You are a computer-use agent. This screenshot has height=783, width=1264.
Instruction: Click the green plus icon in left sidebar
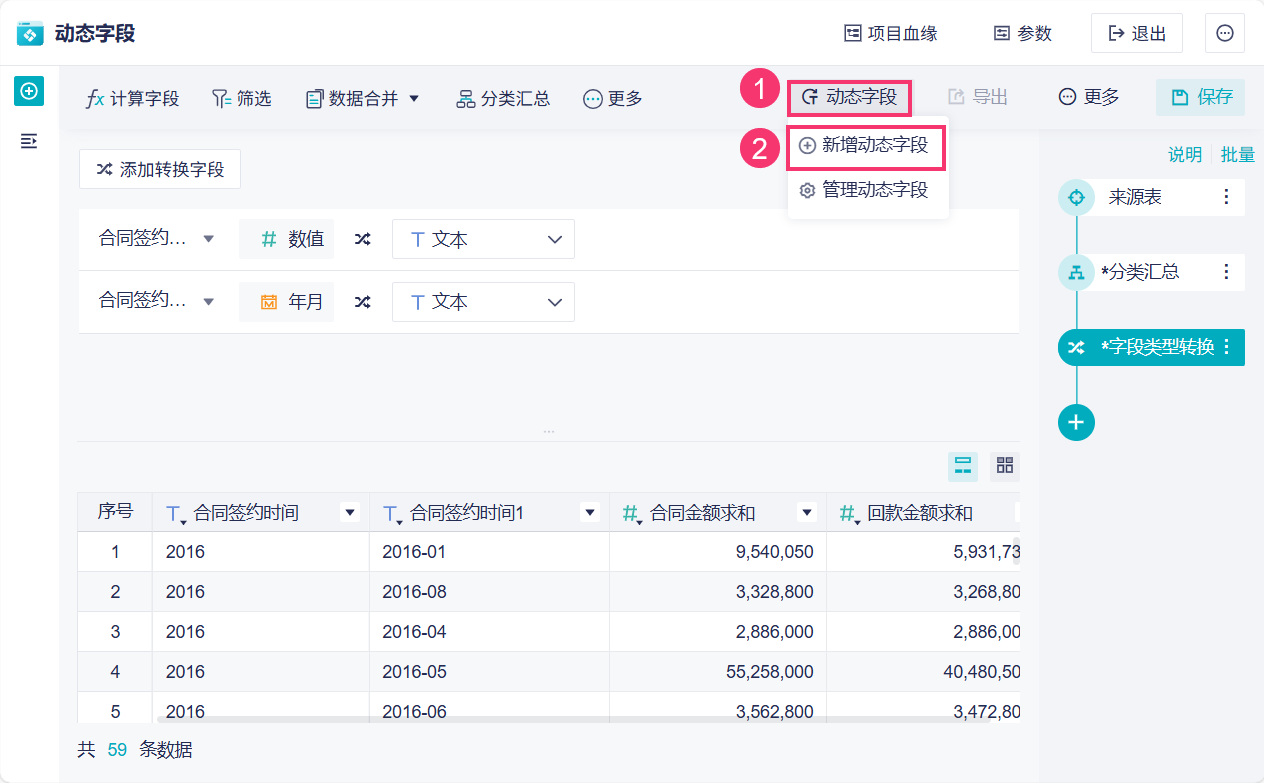point(29,91)
